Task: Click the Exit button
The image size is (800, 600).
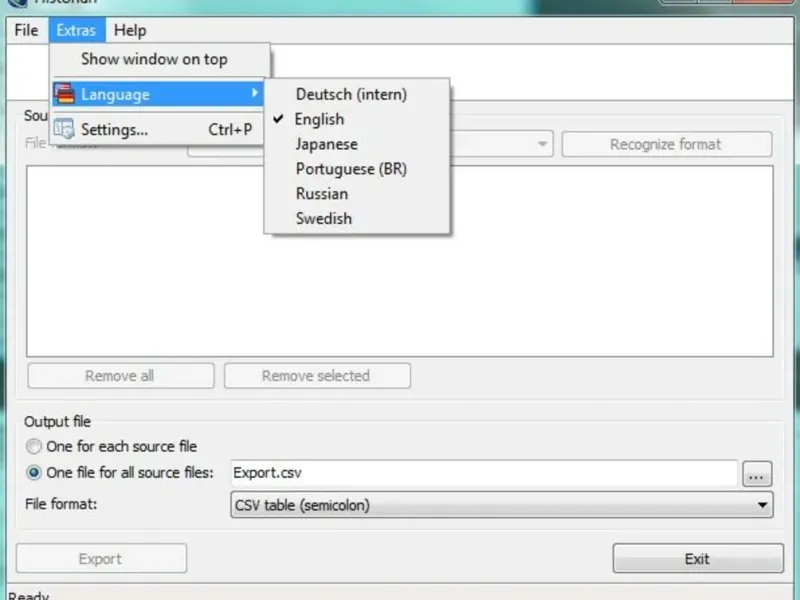Action: point(698,559)
